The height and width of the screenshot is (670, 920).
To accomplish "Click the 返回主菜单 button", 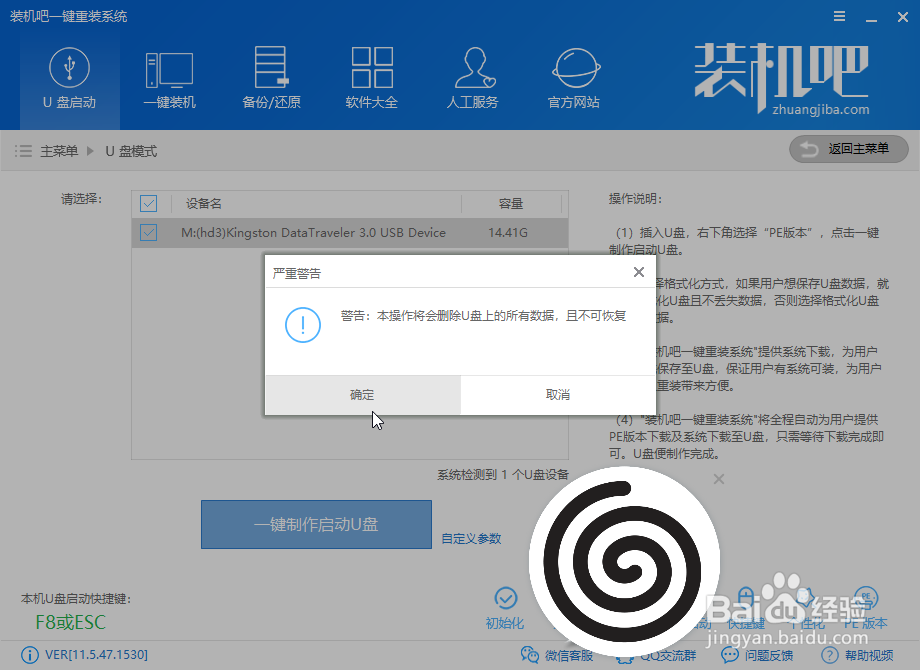I will pos(848,149).
